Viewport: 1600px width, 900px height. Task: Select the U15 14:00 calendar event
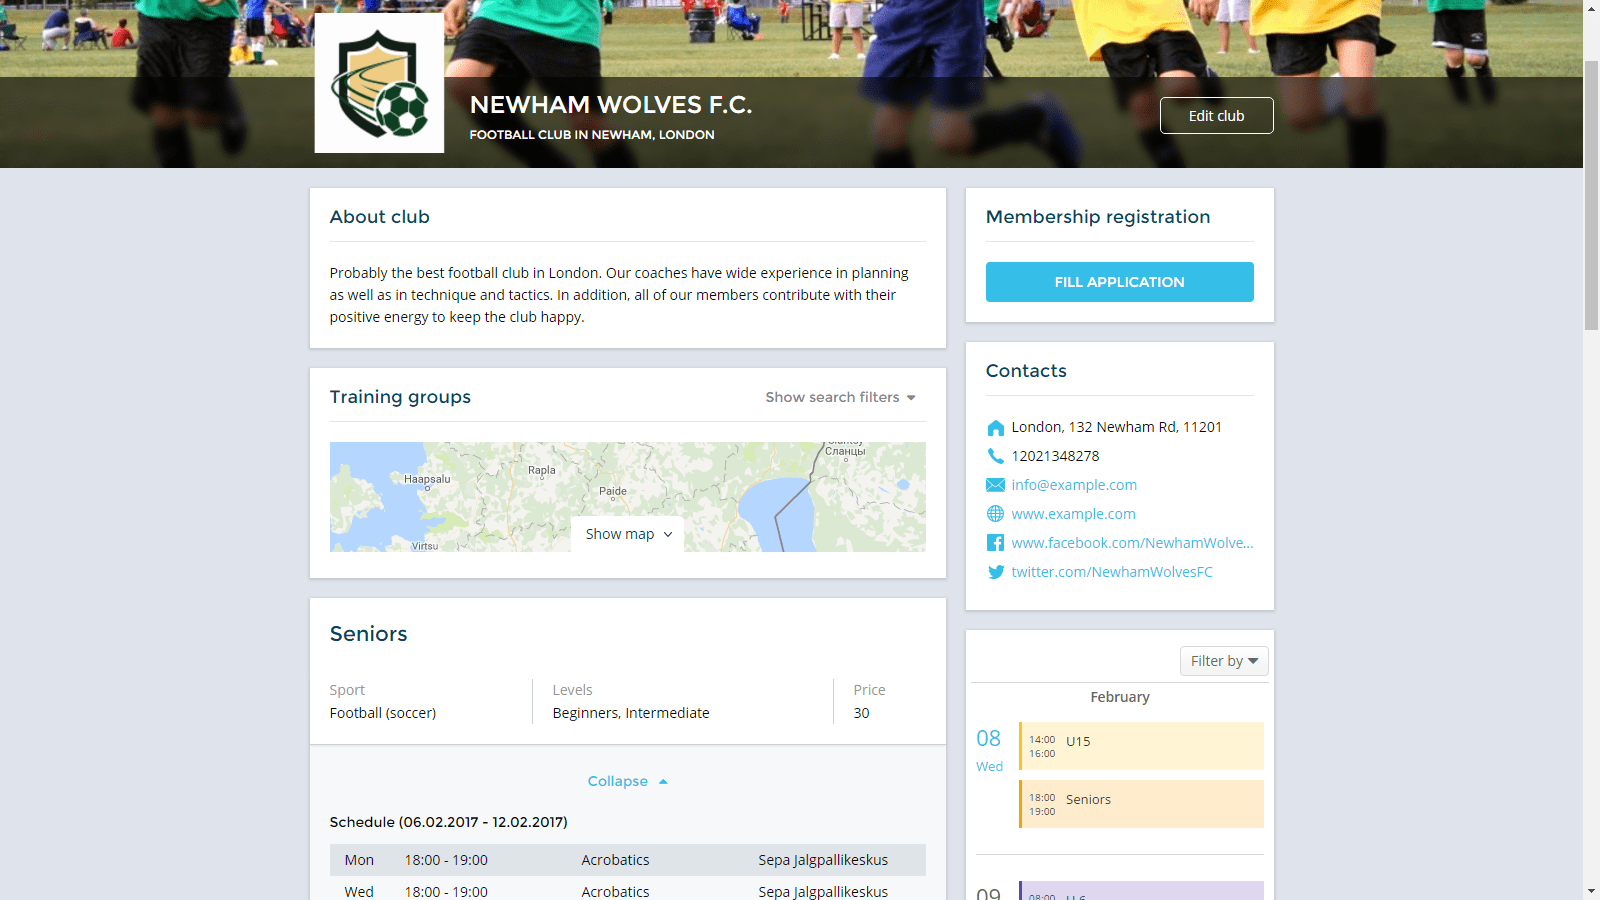(1141, 746)
